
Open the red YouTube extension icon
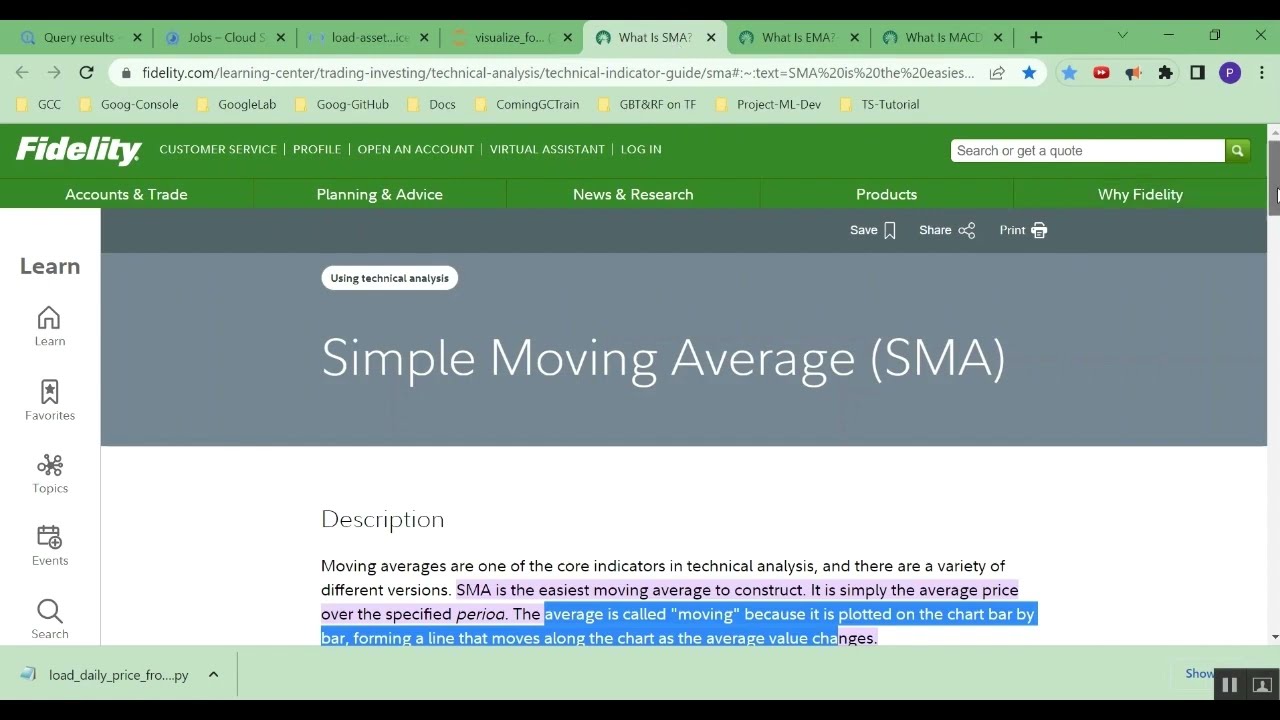pyautogui.click(x=1101, y=72)
